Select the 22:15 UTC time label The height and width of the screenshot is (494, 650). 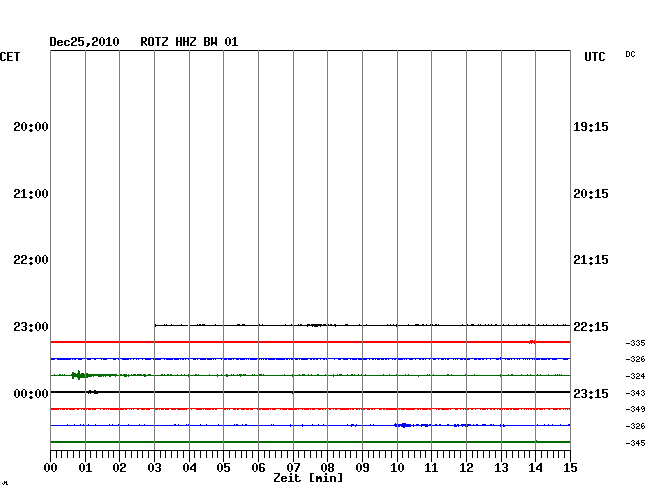click(591, 327)
